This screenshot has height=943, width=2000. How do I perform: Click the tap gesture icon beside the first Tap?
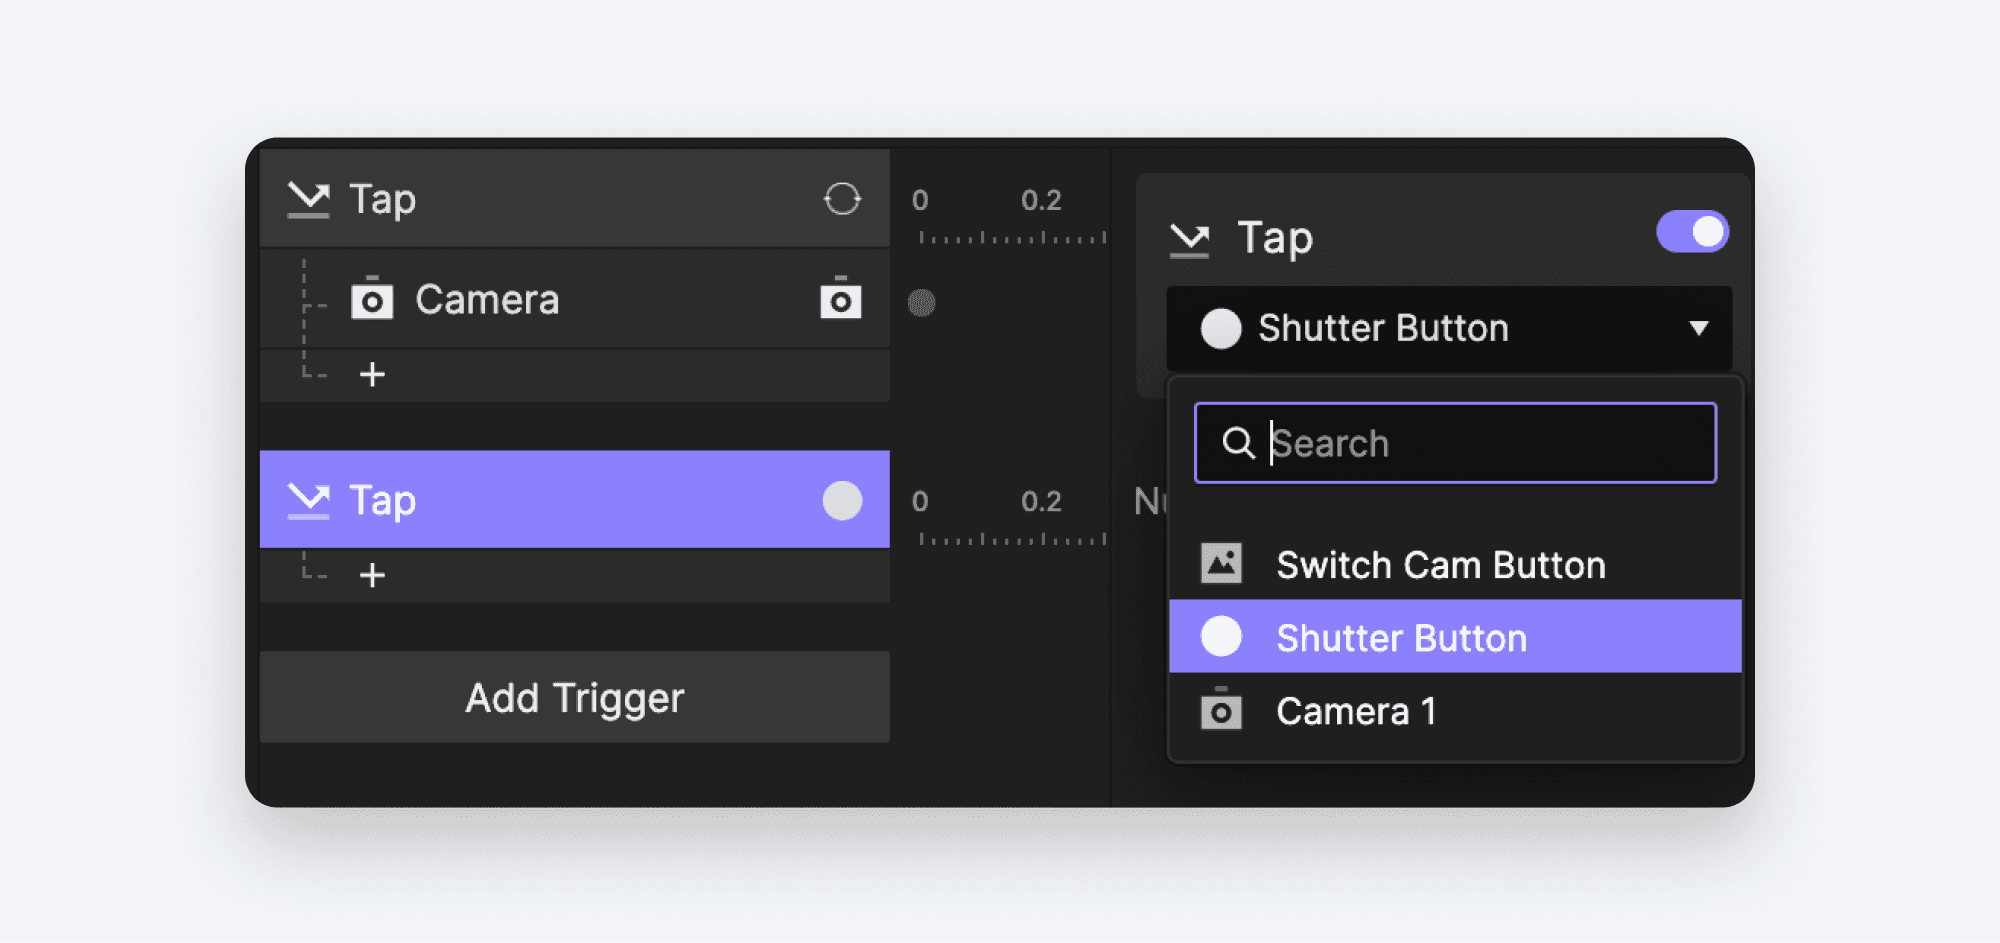pos(309,198)
